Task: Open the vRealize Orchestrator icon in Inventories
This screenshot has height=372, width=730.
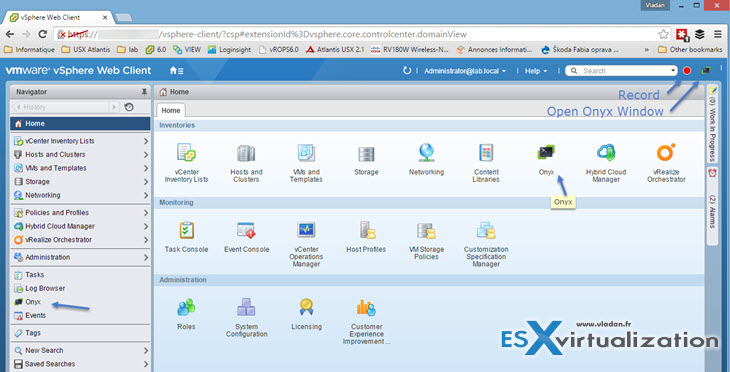Action: tap(666, 153)
